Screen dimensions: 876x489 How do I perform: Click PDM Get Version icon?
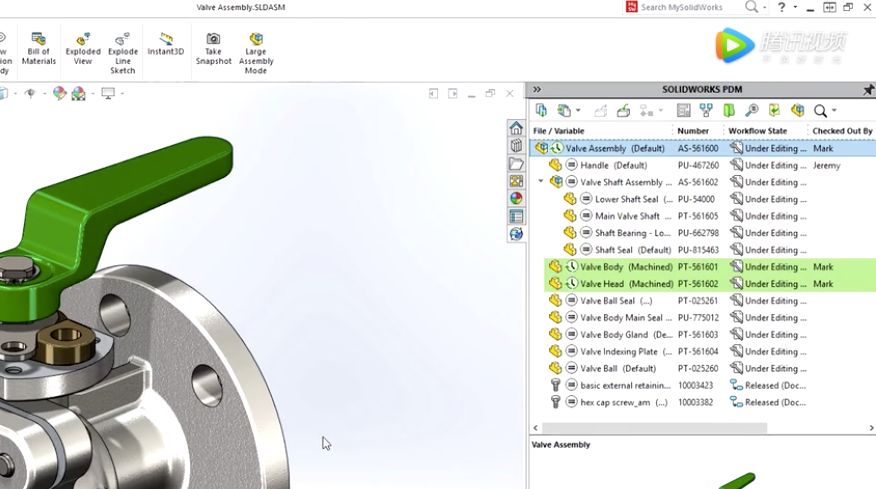[564, 111]
